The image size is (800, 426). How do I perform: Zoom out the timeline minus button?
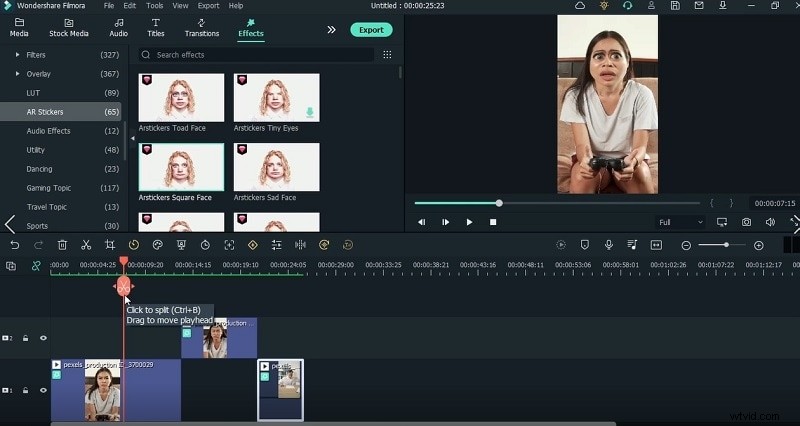pyautogui.click(x=686, y=246)
